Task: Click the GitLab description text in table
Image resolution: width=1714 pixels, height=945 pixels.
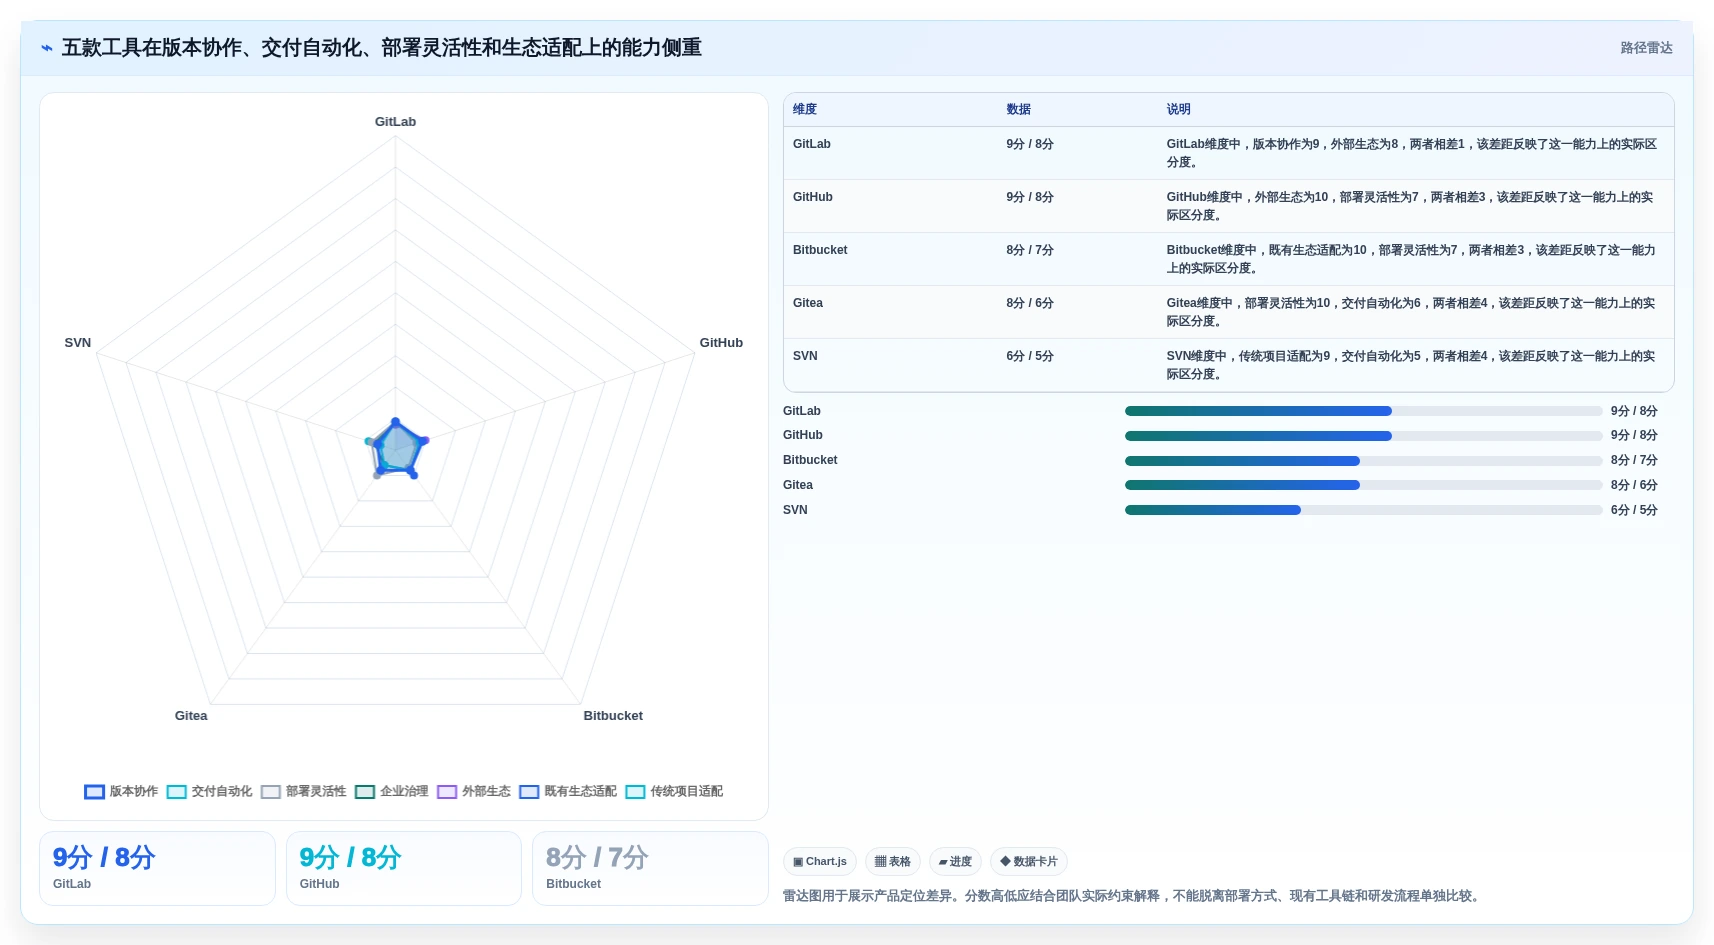Action: (x=1411, y=153)
